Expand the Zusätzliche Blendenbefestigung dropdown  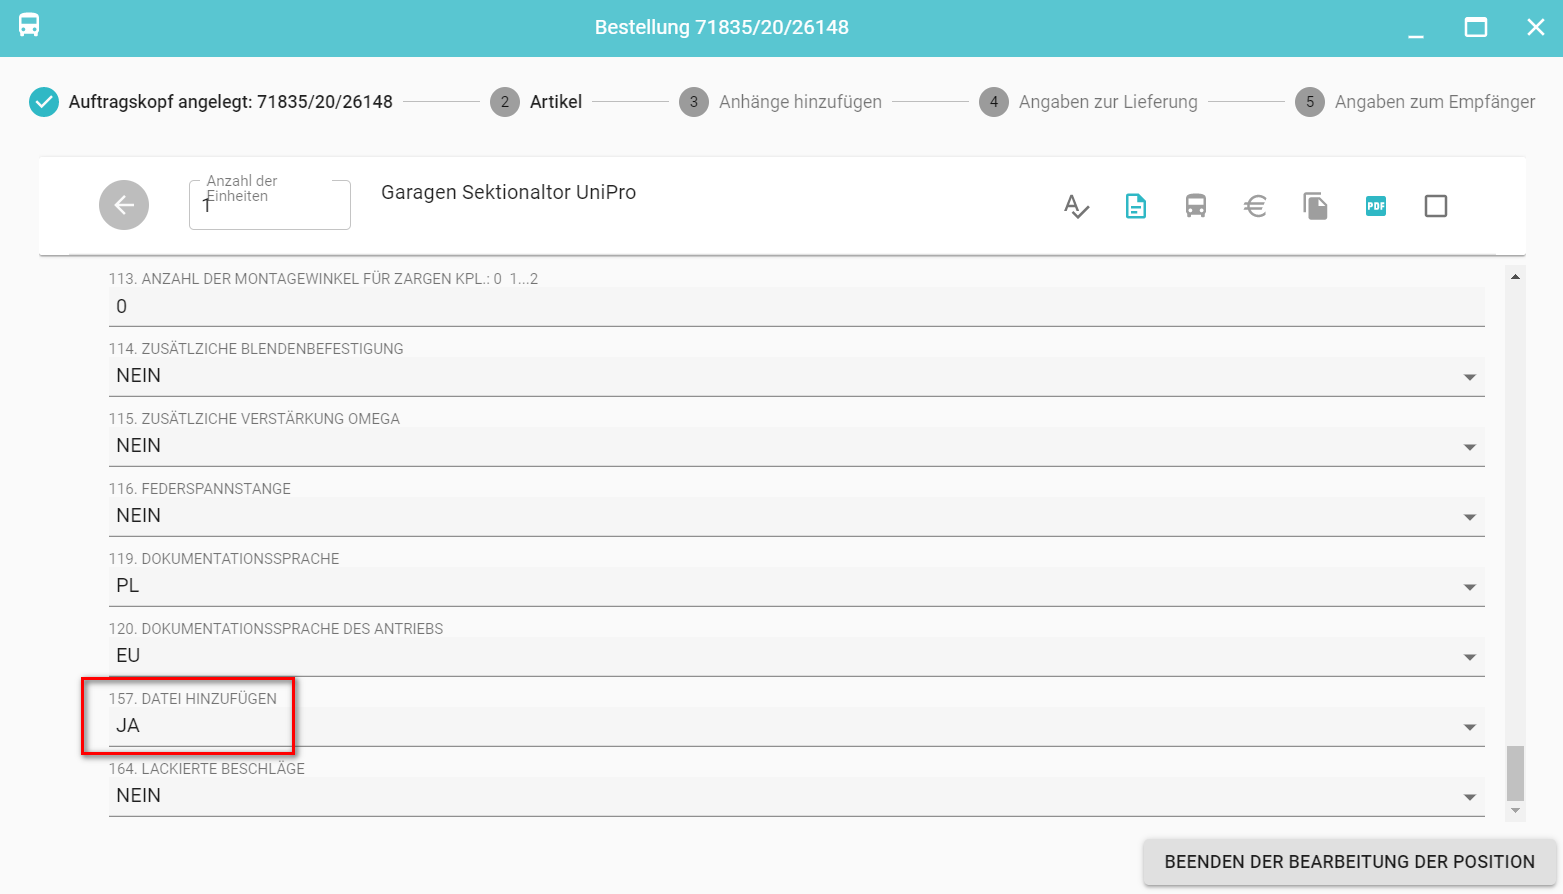click(x=1469, y=377)
